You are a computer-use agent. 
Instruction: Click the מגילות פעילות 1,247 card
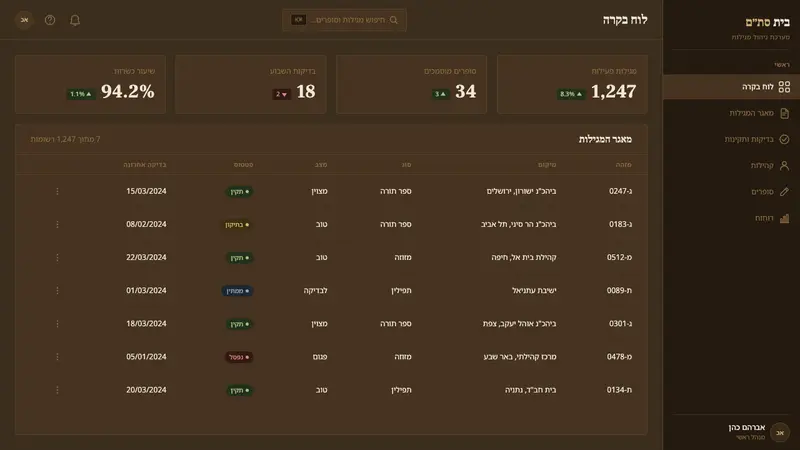pos(572,84)
